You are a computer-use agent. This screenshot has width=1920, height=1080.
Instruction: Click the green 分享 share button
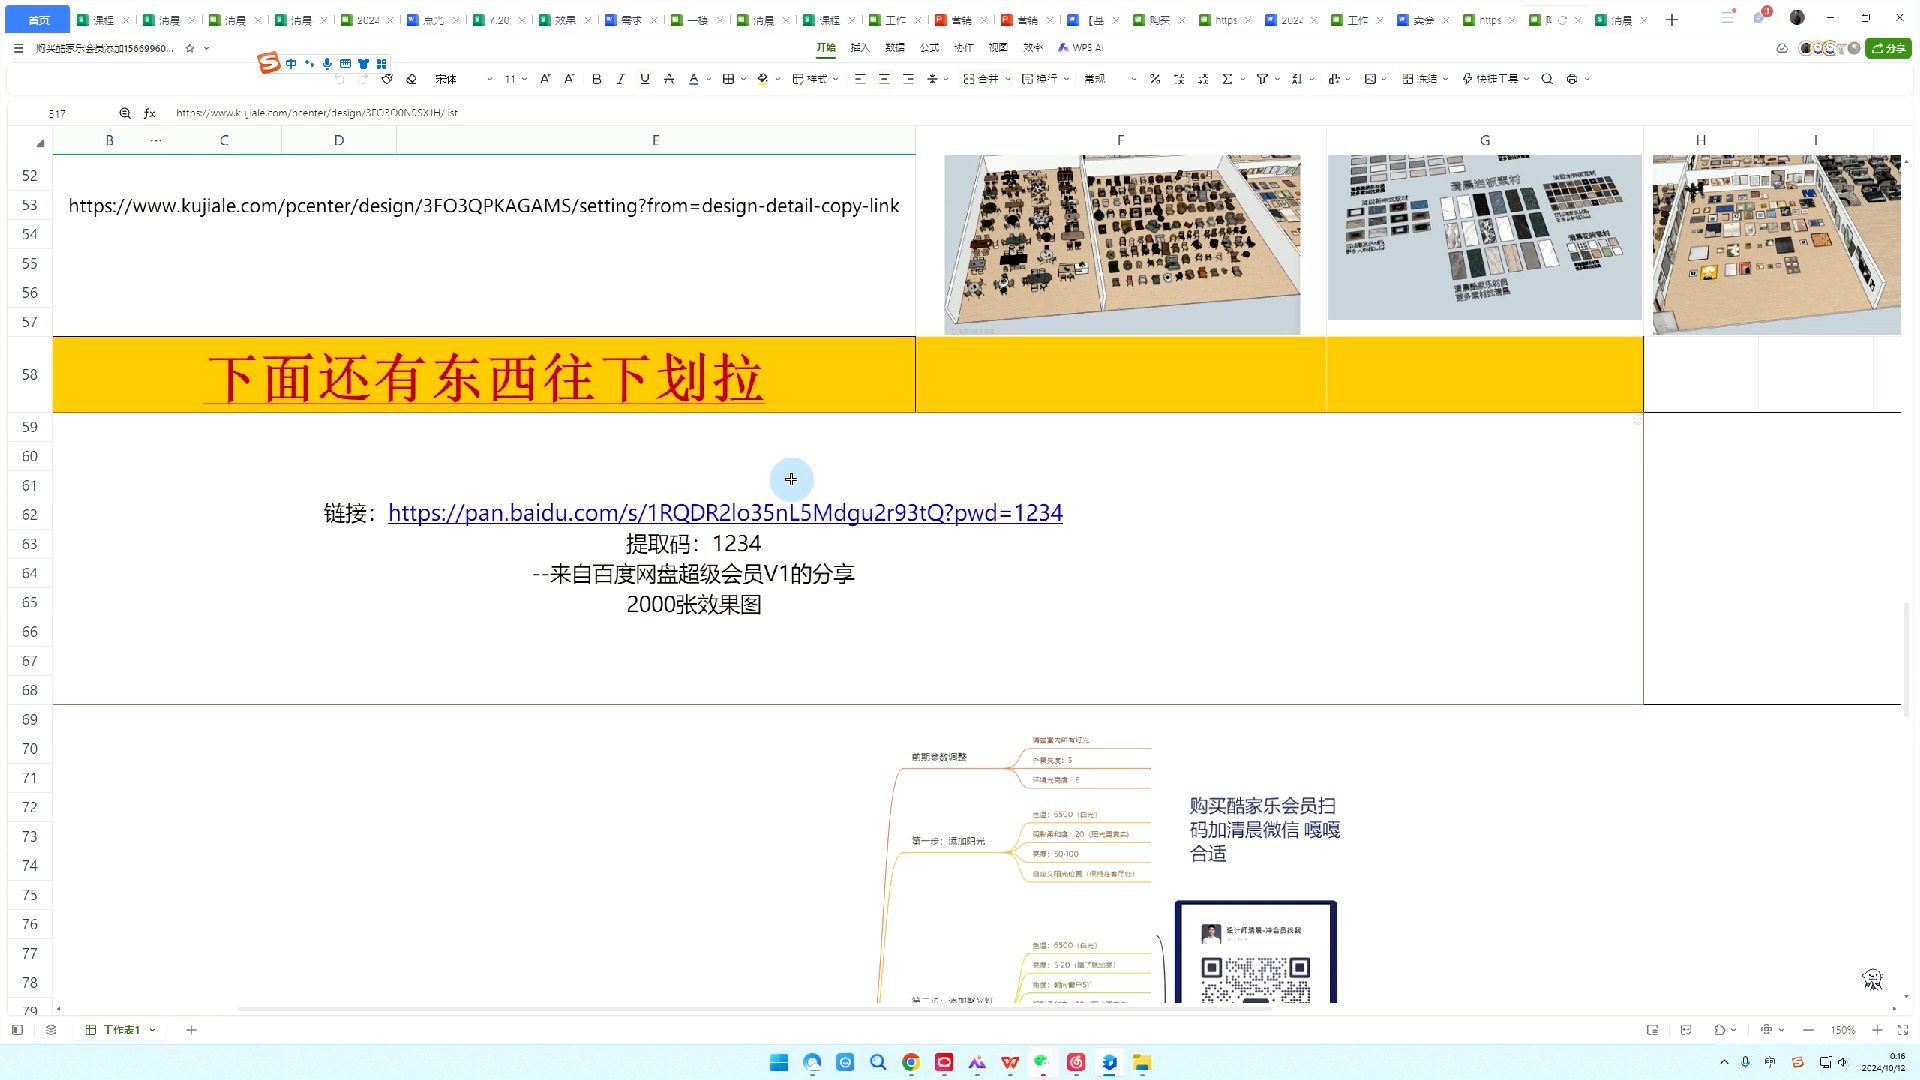point(1889,48)
